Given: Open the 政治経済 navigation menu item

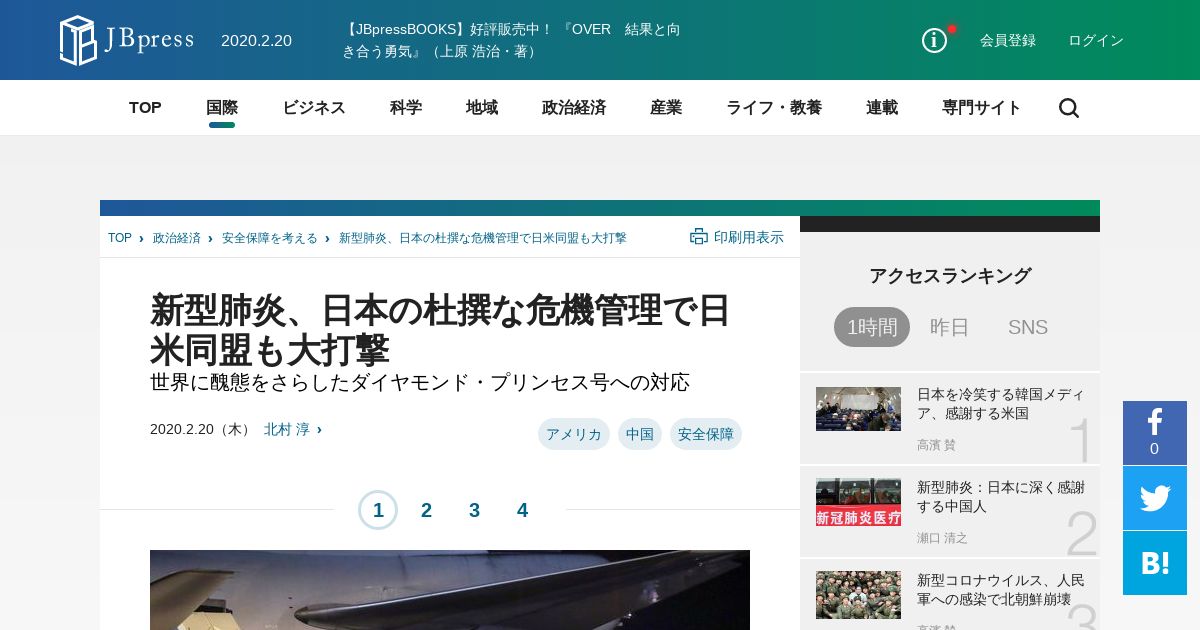Looking at the screenshot, I should [x=574, y=108].
